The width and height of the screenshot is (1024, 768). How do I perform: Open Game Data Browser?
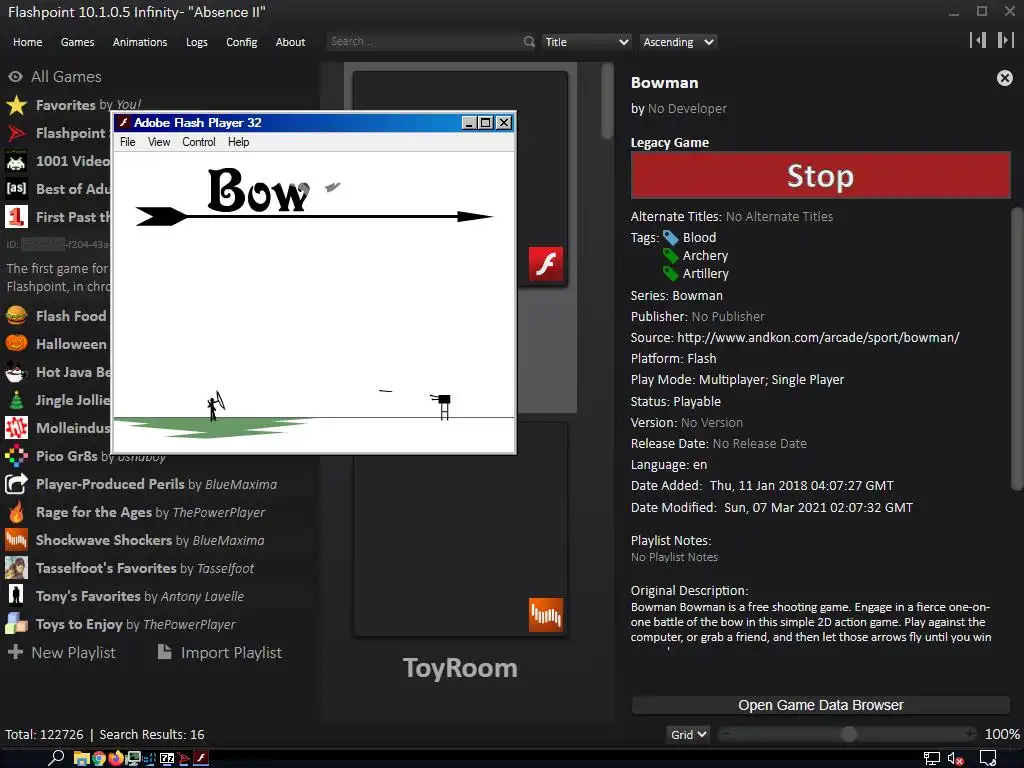pyautogui.click(x=820, y=705)
